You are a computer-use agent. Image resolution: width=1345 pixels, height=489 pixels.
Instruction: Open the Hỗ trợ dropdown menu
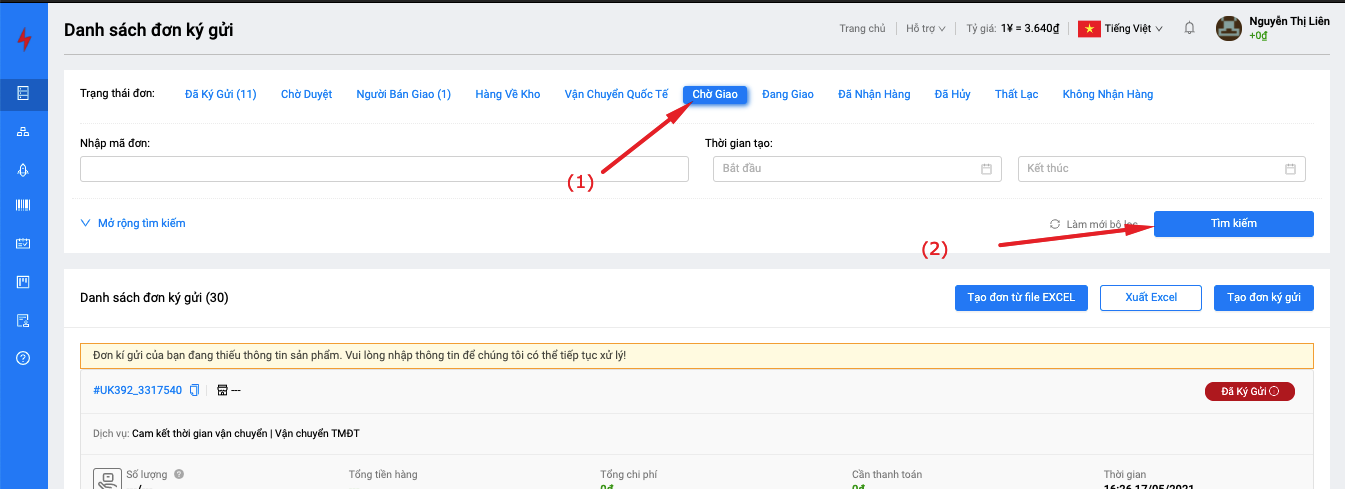pyautogui.click(x=926, y=28)
